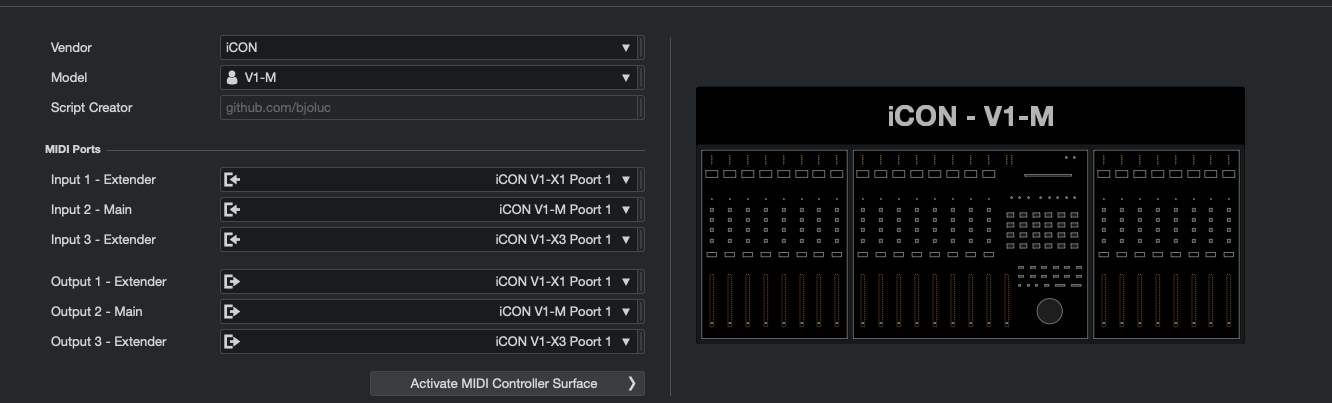
Task: Select the Input 3 - Extender port icon
Action: pyautogui.click(x=232, y=240)
